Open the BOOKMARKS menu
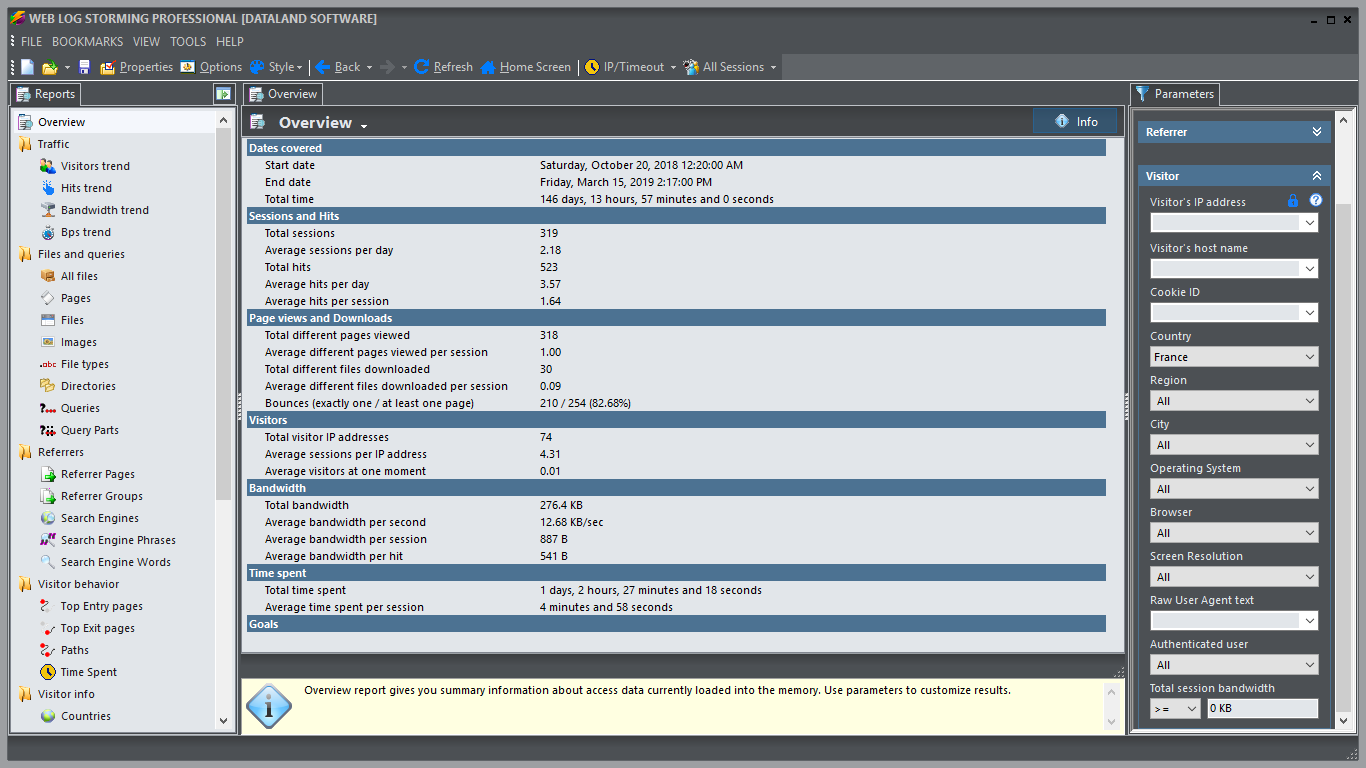The width and height of the screenshot is (1366, 768). pos(88,42)
